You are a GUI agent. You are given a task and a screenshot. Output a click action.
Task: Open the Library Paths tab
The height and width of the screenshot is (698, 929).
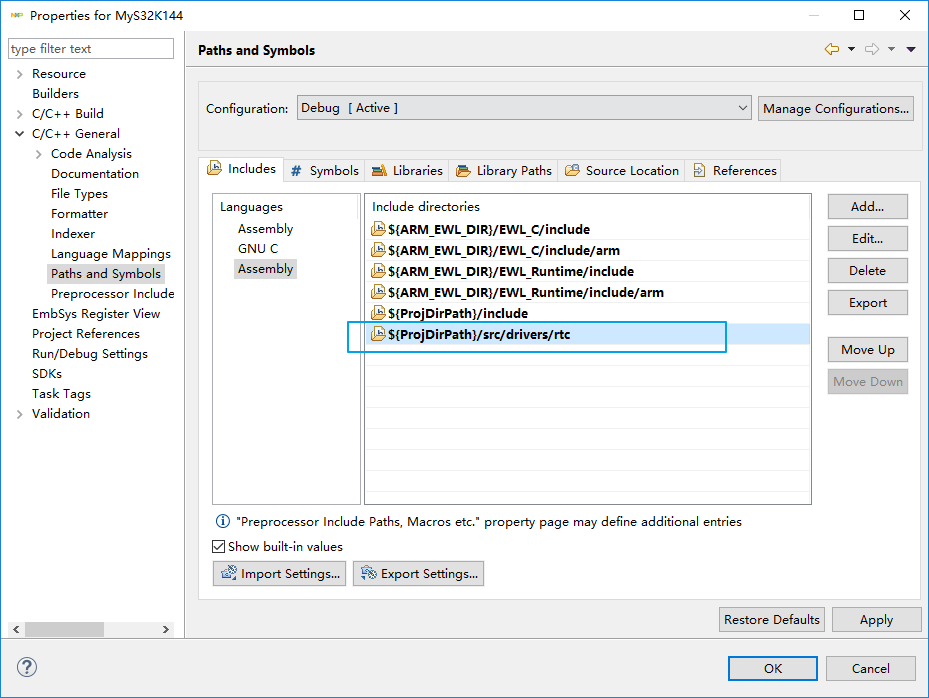pos(504,171)
